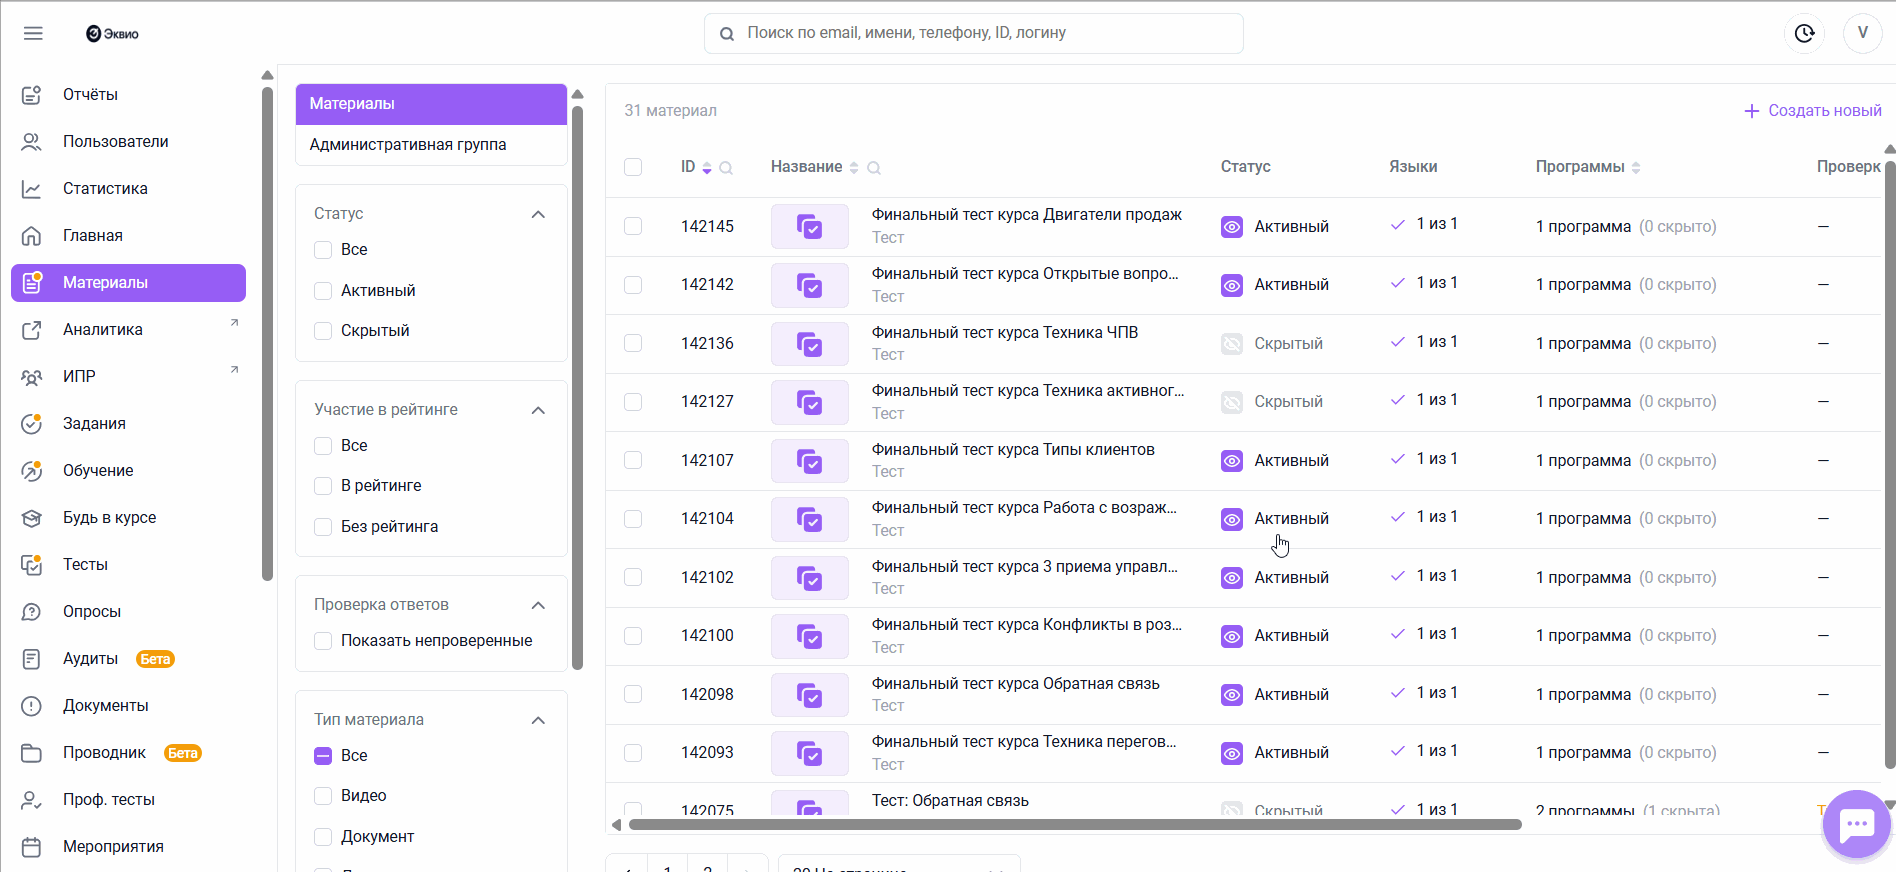
Task: Click the horizontal scrollbar under the table
Action: [1075, 825]
